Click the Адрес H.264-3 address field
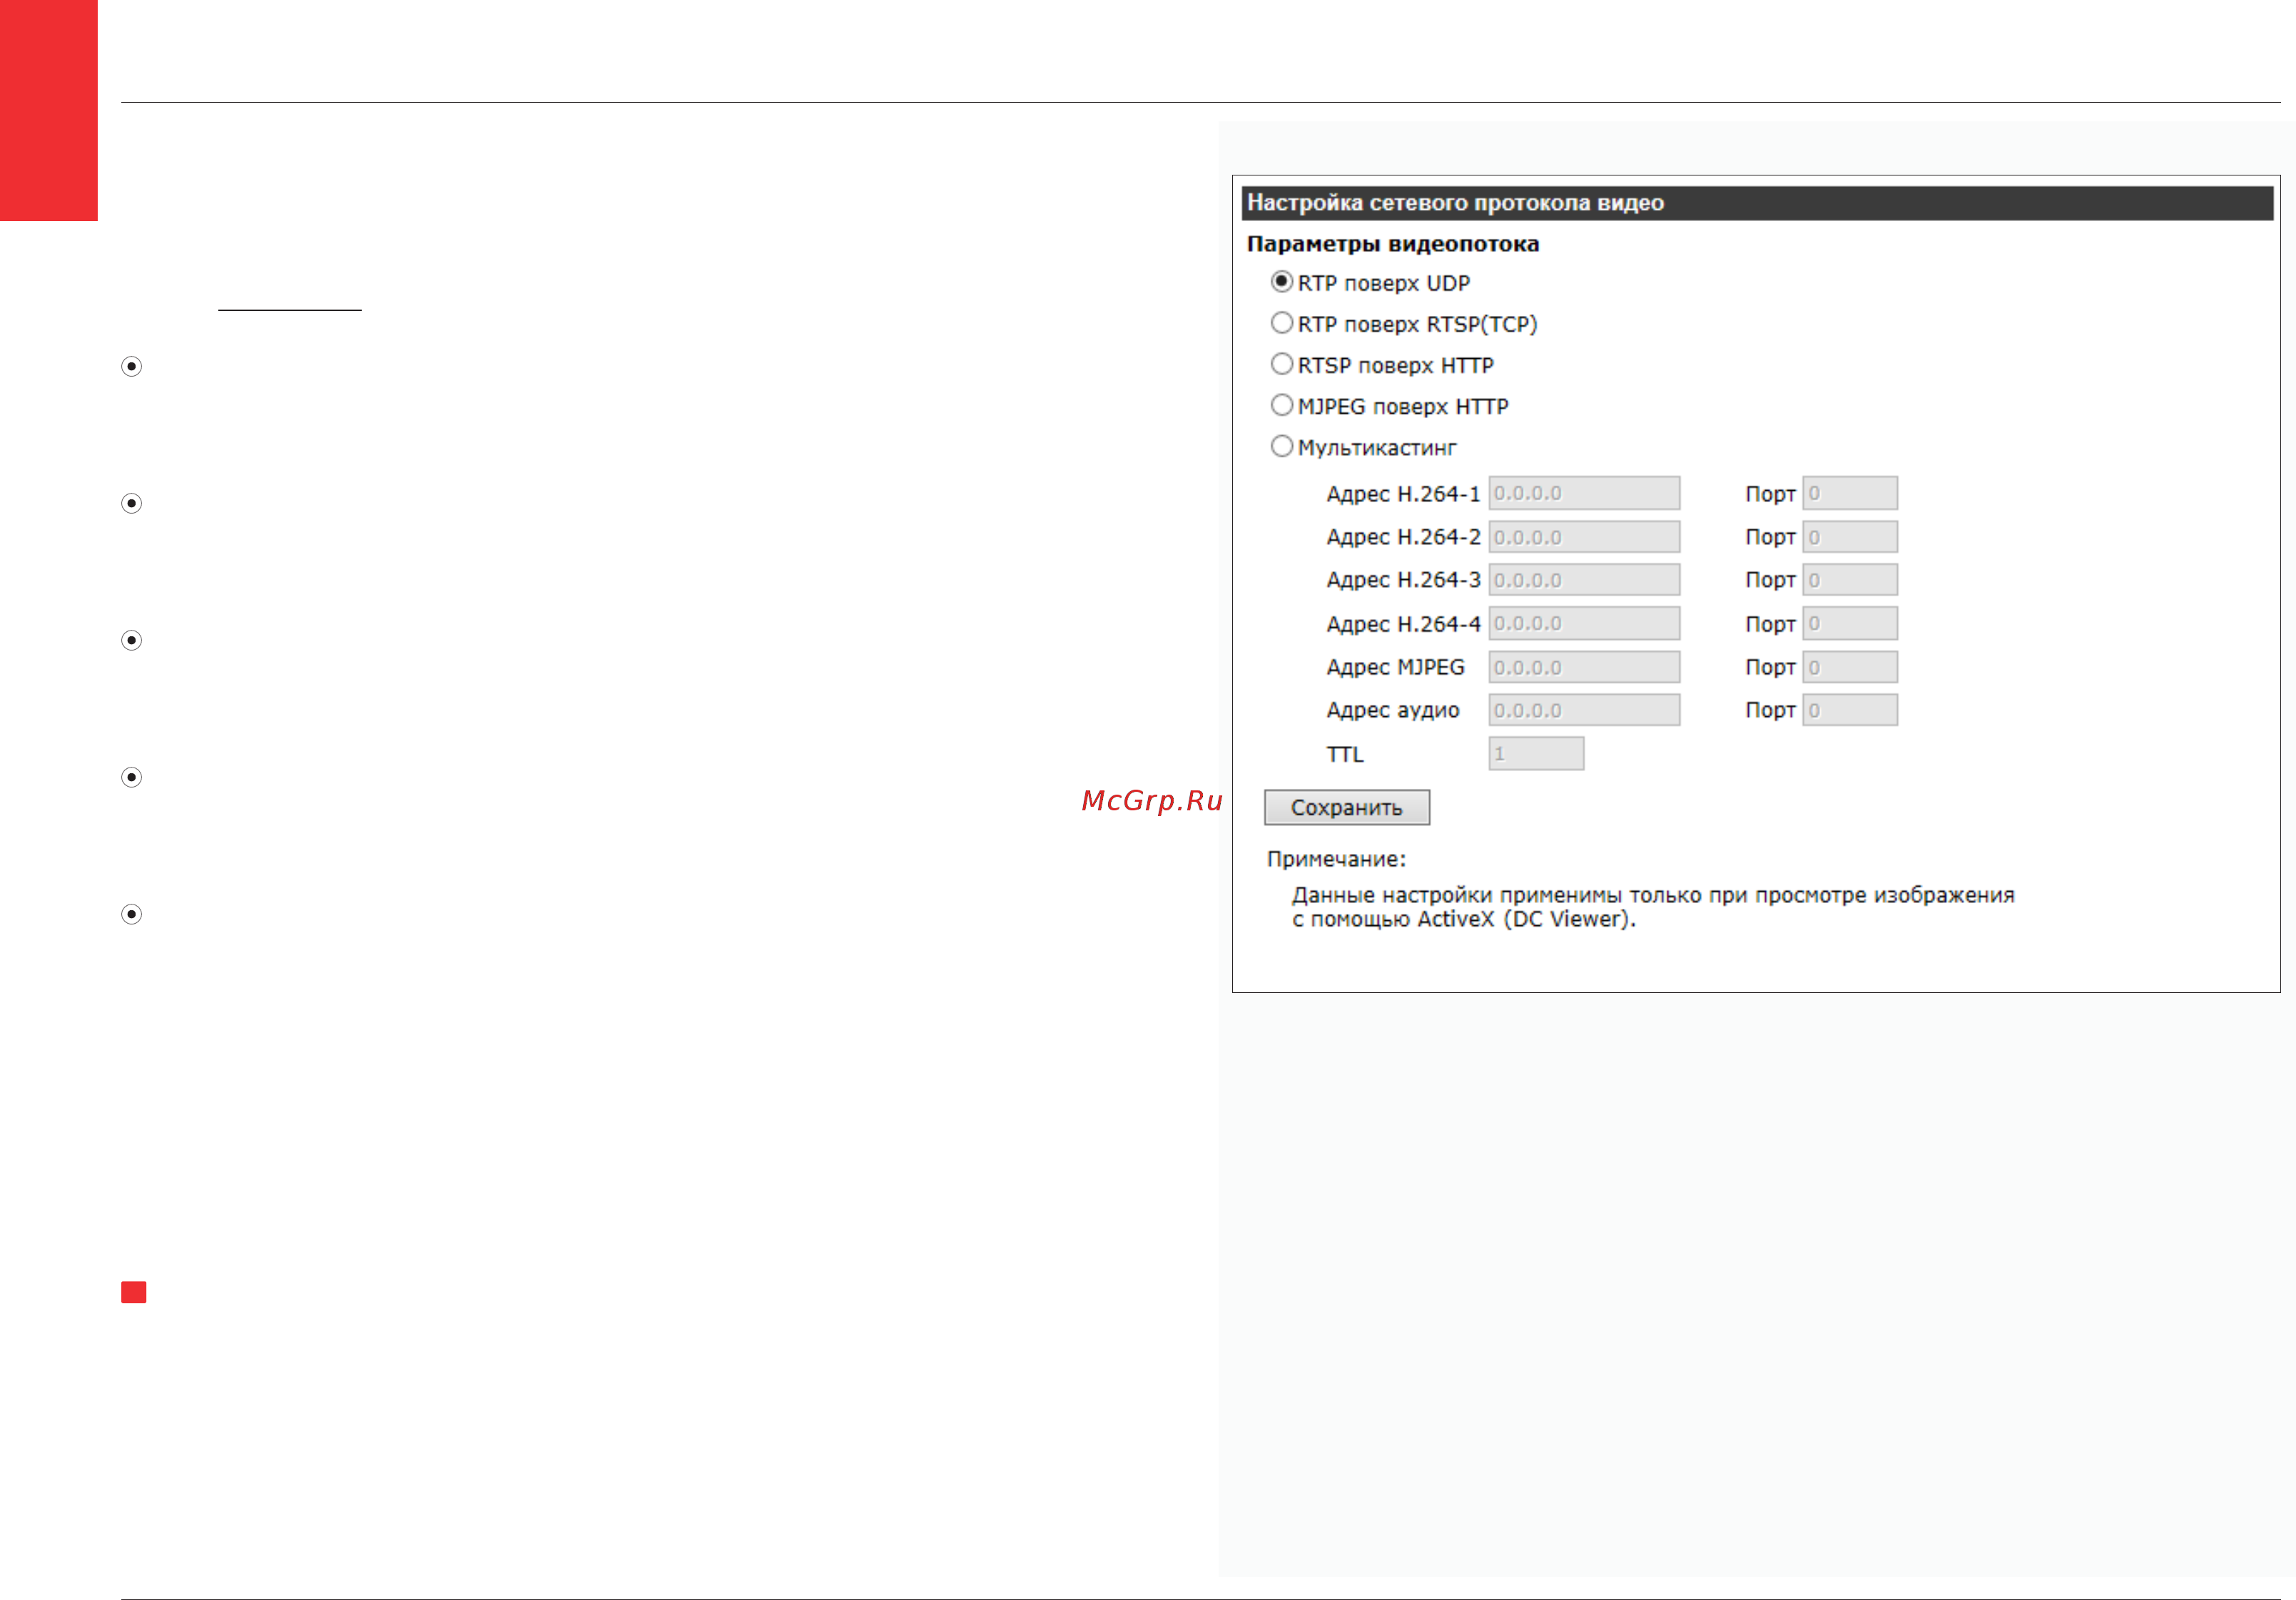 (1584, 580)
